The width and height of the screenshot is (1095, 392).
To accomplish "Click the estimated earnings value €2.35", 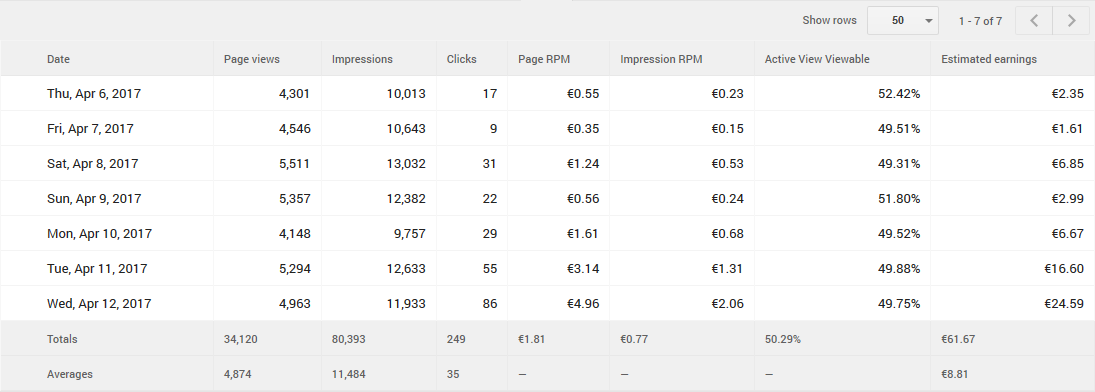I will (1067, 94).
